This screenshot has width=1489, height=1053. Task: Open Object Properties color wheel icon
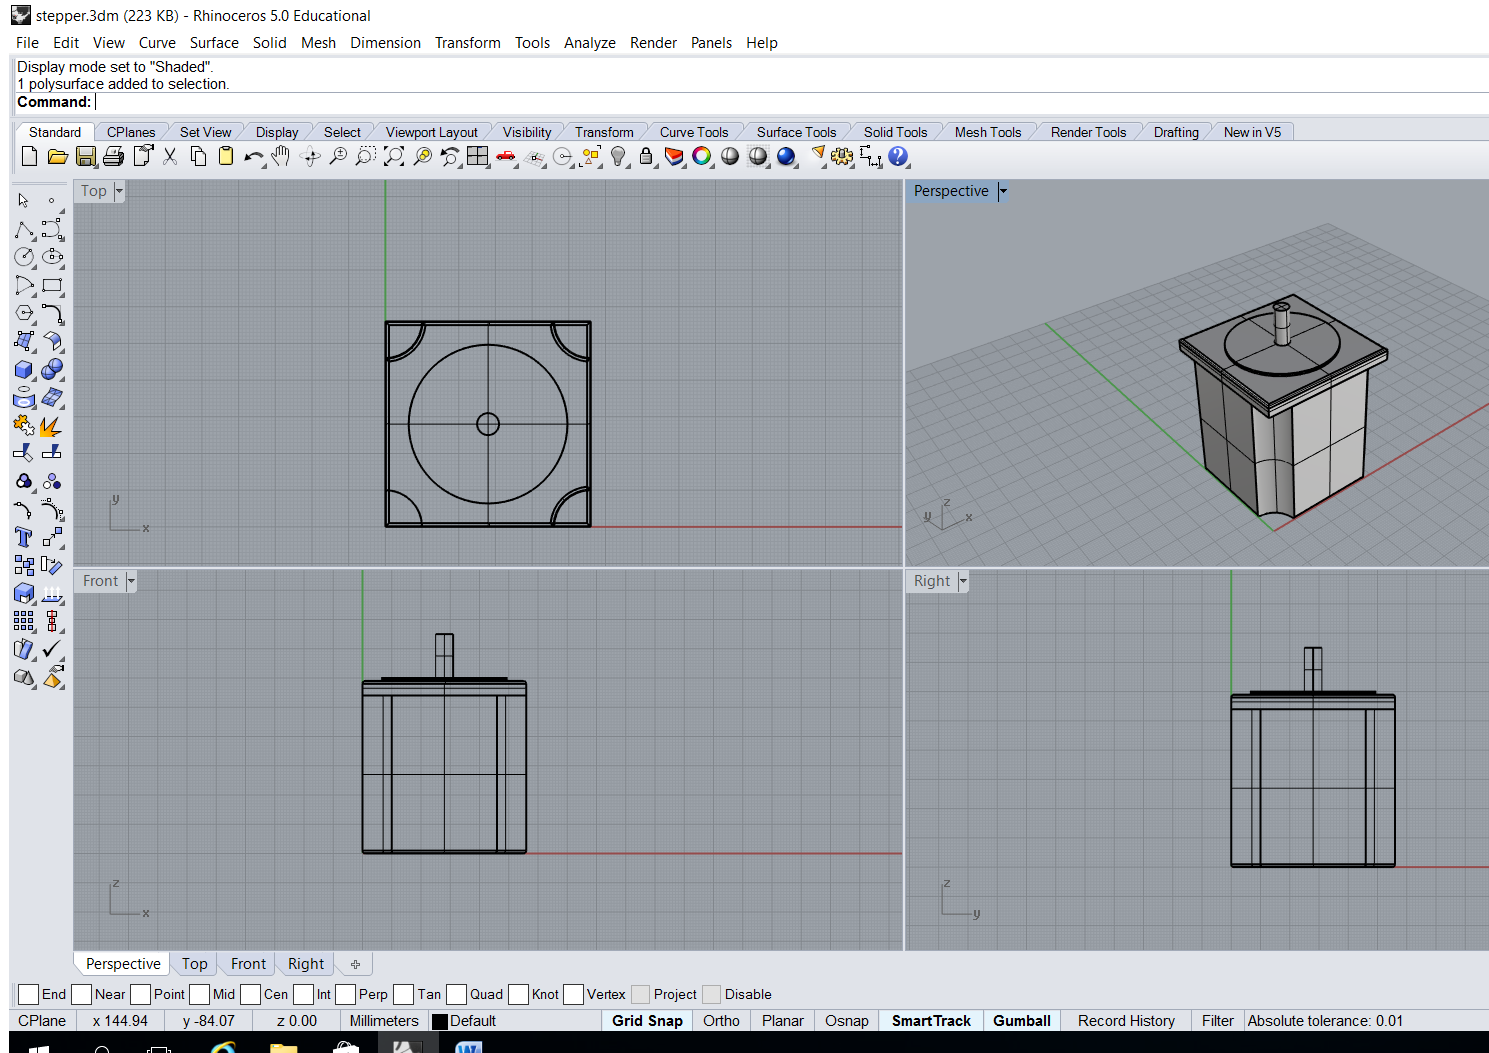click(702, 156)
